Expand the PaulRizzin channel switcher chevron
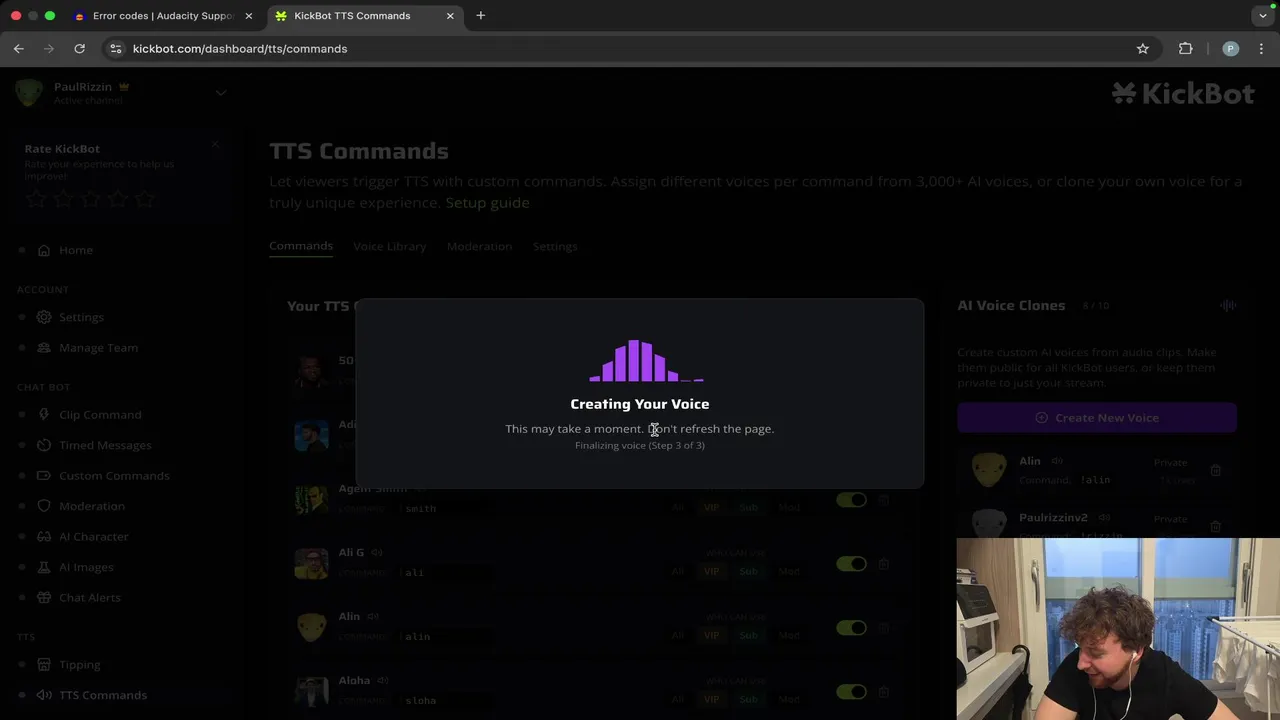Screen dimensions: 1280x720 221,93
